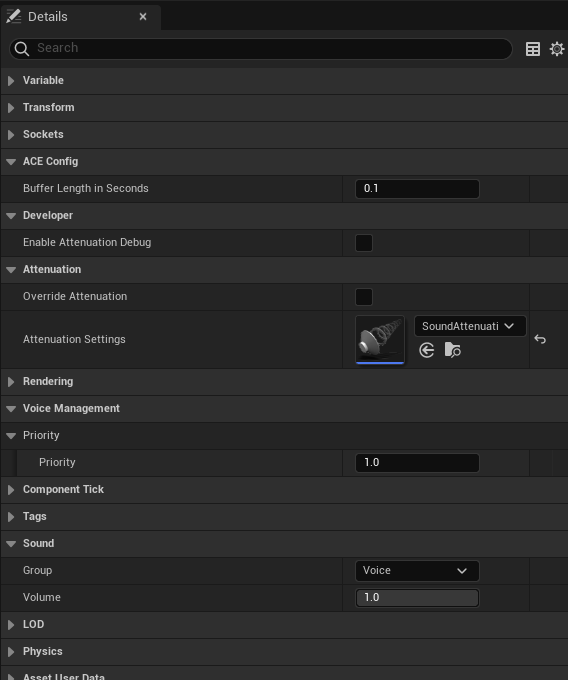Click the Enable Attenuation Debug label
Image resolution: width=568 pixels, height=680 pixels.
(x=87, y=242)
